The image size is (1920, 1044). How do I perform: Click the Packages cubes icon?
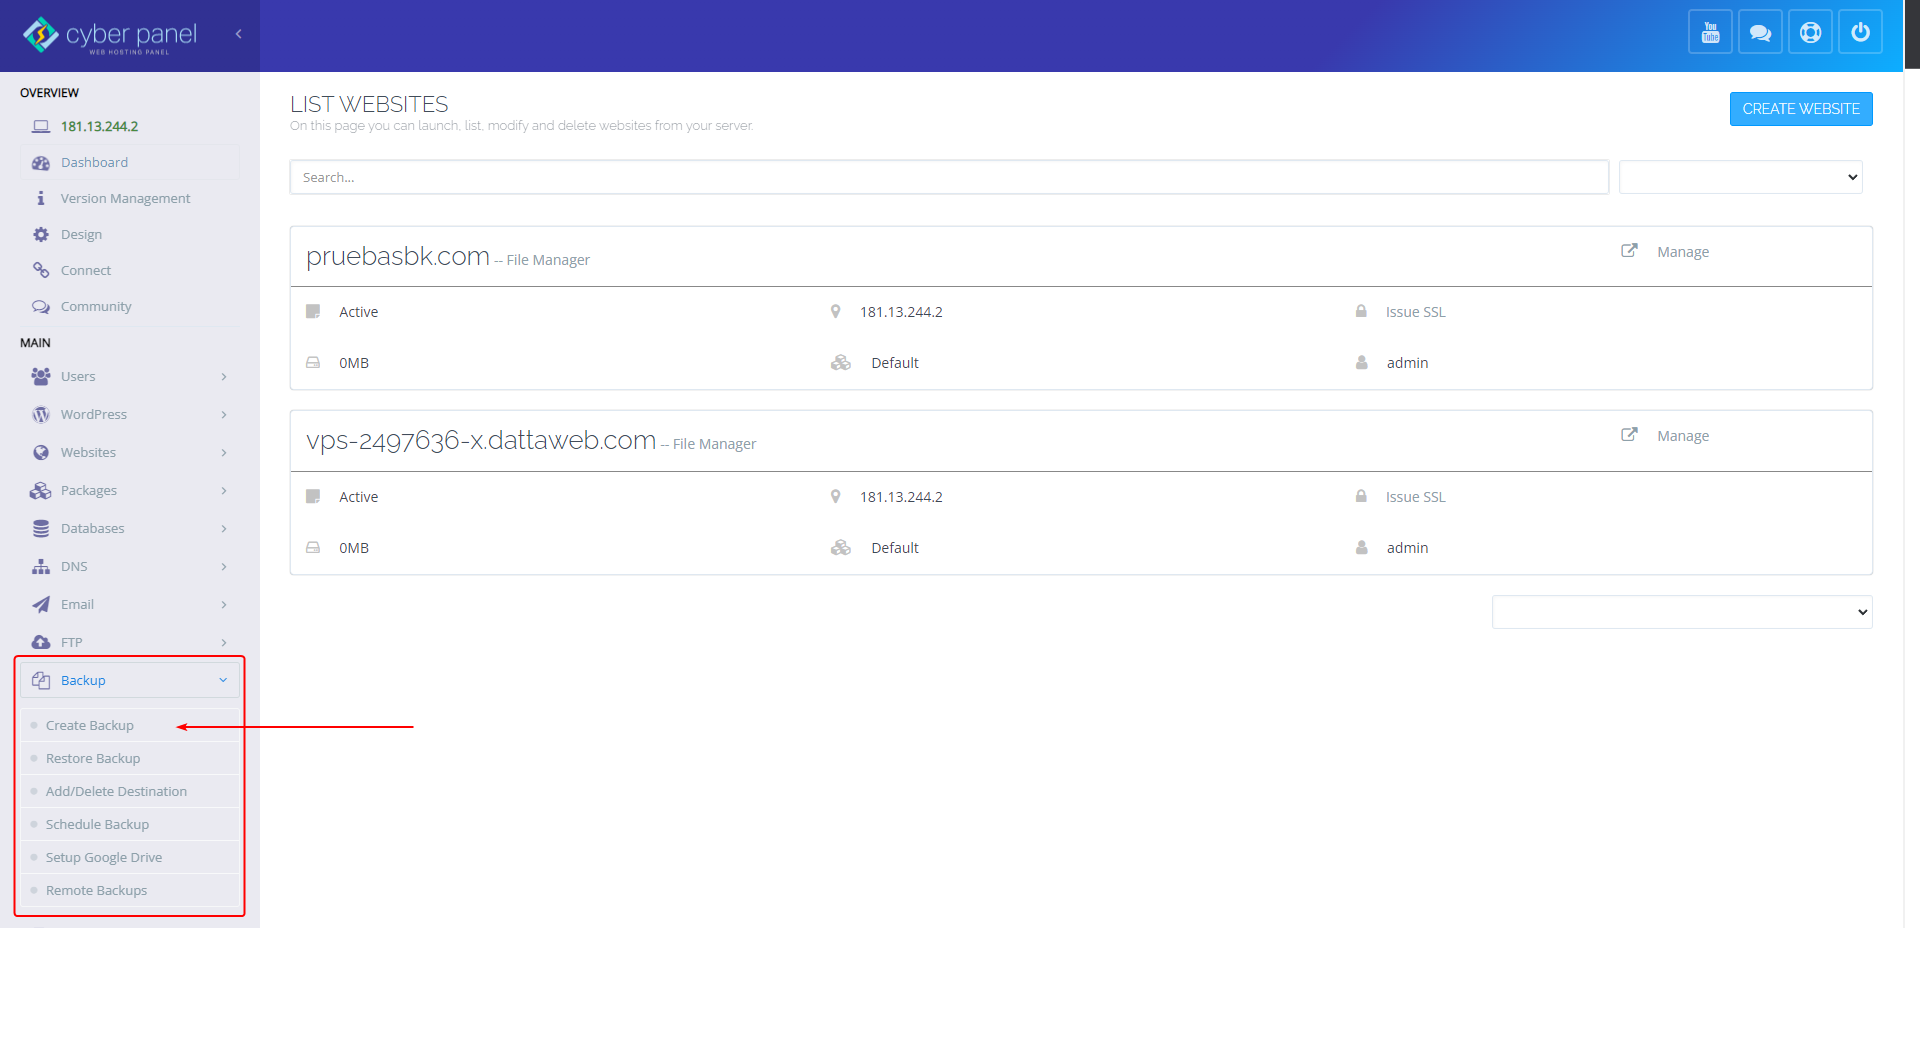pos(41,491)
